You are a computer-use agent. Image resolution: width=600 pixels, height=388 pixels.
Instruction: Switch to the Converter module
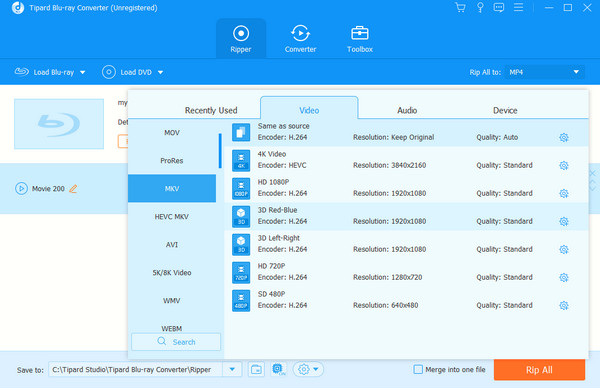pyautogui.click(x=300, y=39)
